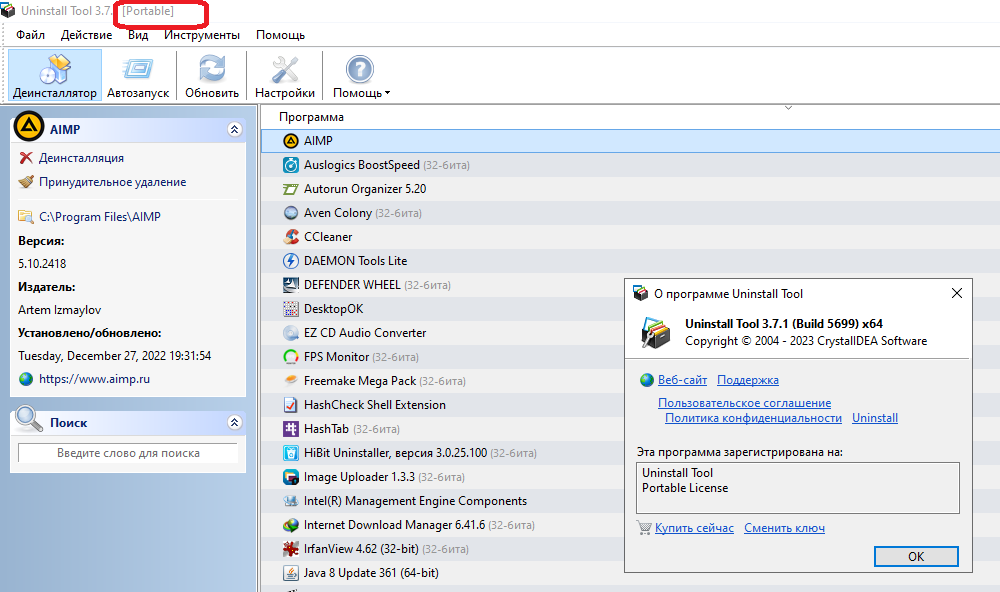This screenshot has height=592, width=1000.
Task: Switch to the Автозапуск toolbar section
Action: coord(138,76)
